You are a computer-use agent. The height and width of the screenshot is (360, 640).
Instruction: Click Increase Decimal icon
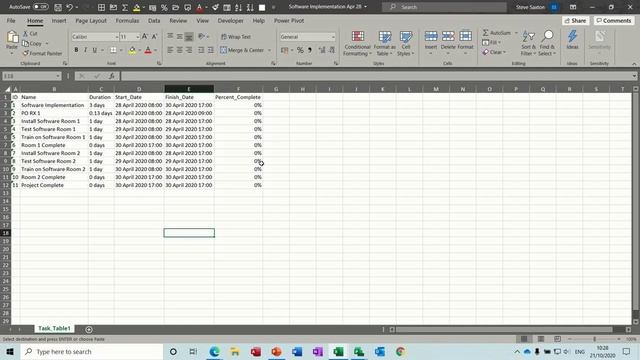point(322,50)
